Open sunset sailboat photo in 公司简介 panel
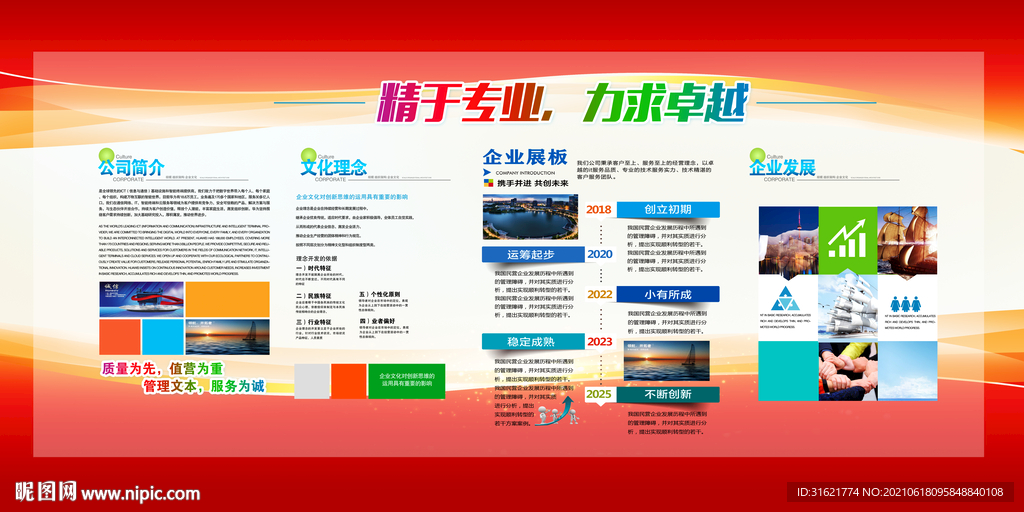The image size is (1024, 512). (227, 337)
